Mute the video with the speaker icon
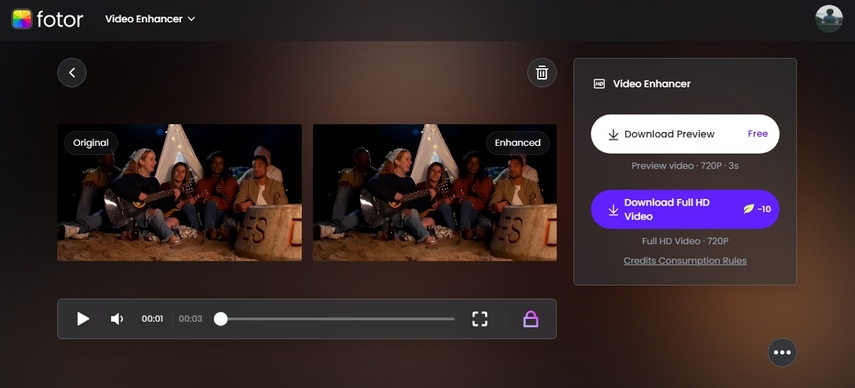855x388 pixels. 117,319
